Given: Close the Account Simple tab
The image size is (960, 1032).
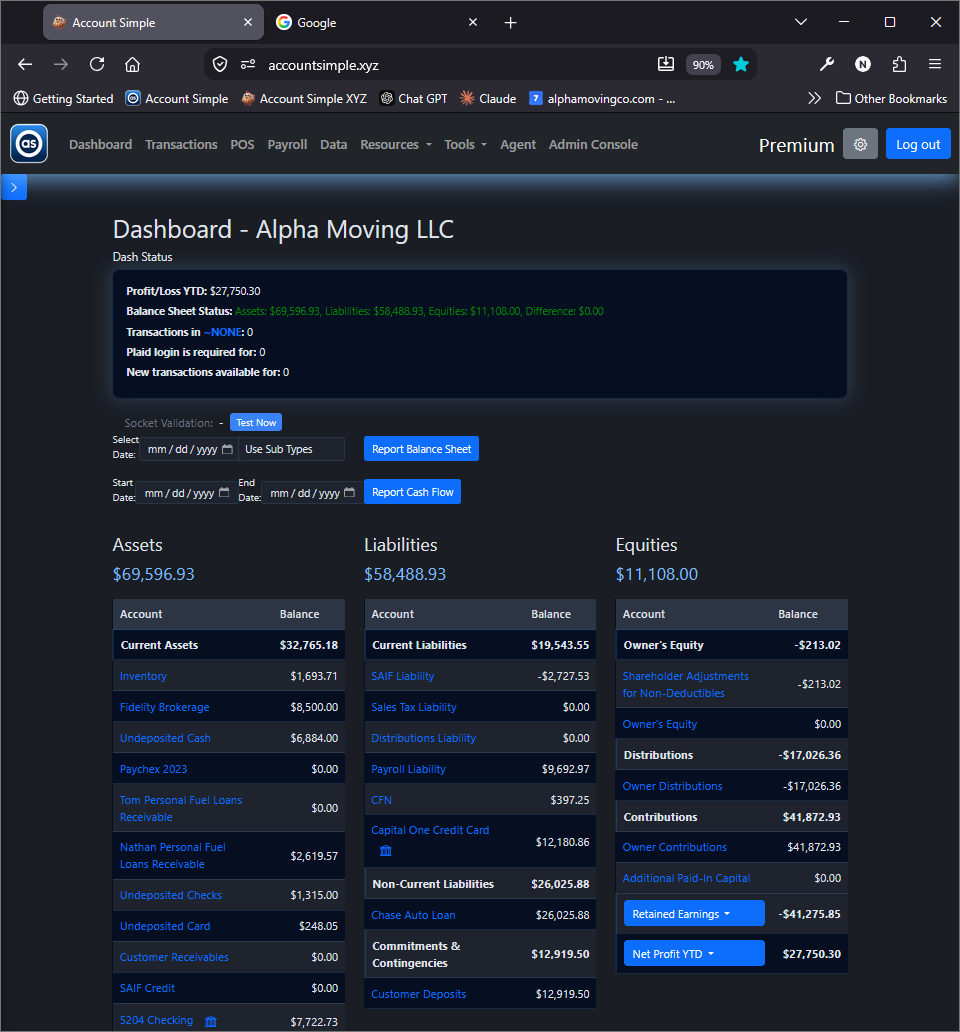Looking at the screenshot, I should pos(248,22).
